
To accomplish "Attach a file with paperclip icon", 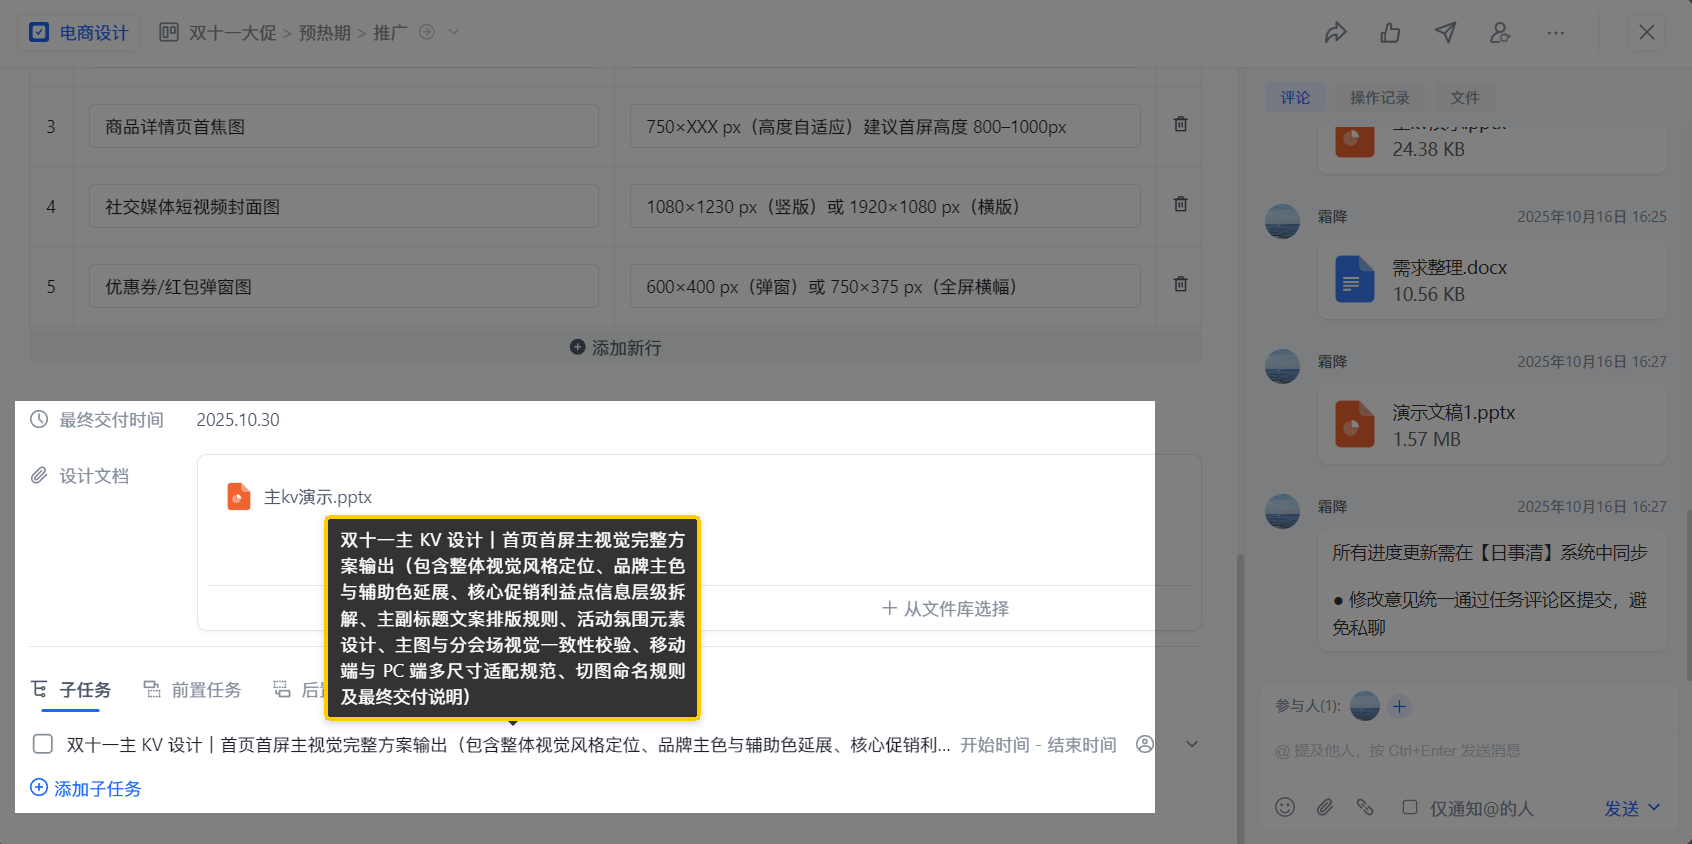I will (1325, 807).
